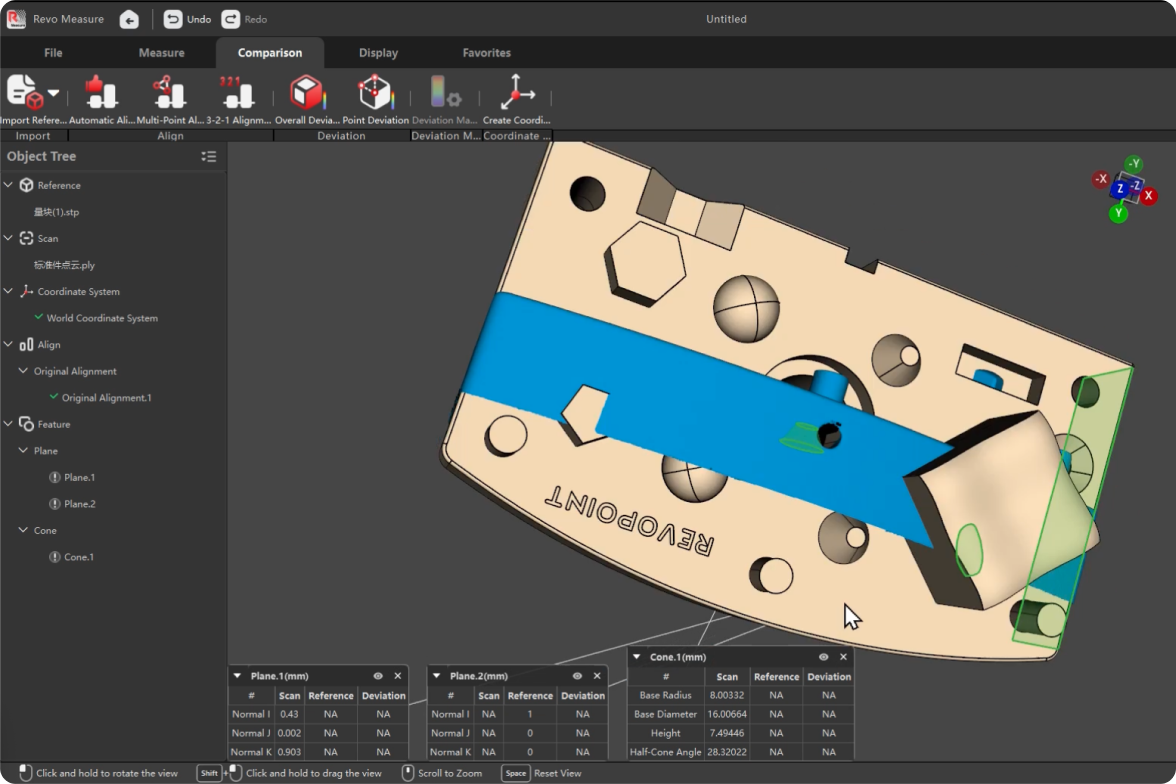The image size is (1176, 784).
Task: Close the Cone.1(mm) panel
Action: click(843, 656)
